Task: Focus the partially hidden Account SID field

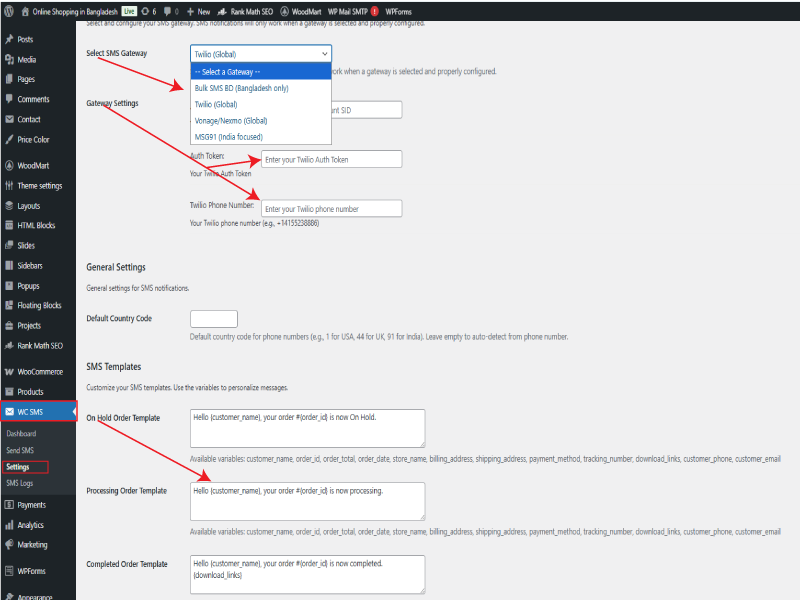Action: point(367,110)
